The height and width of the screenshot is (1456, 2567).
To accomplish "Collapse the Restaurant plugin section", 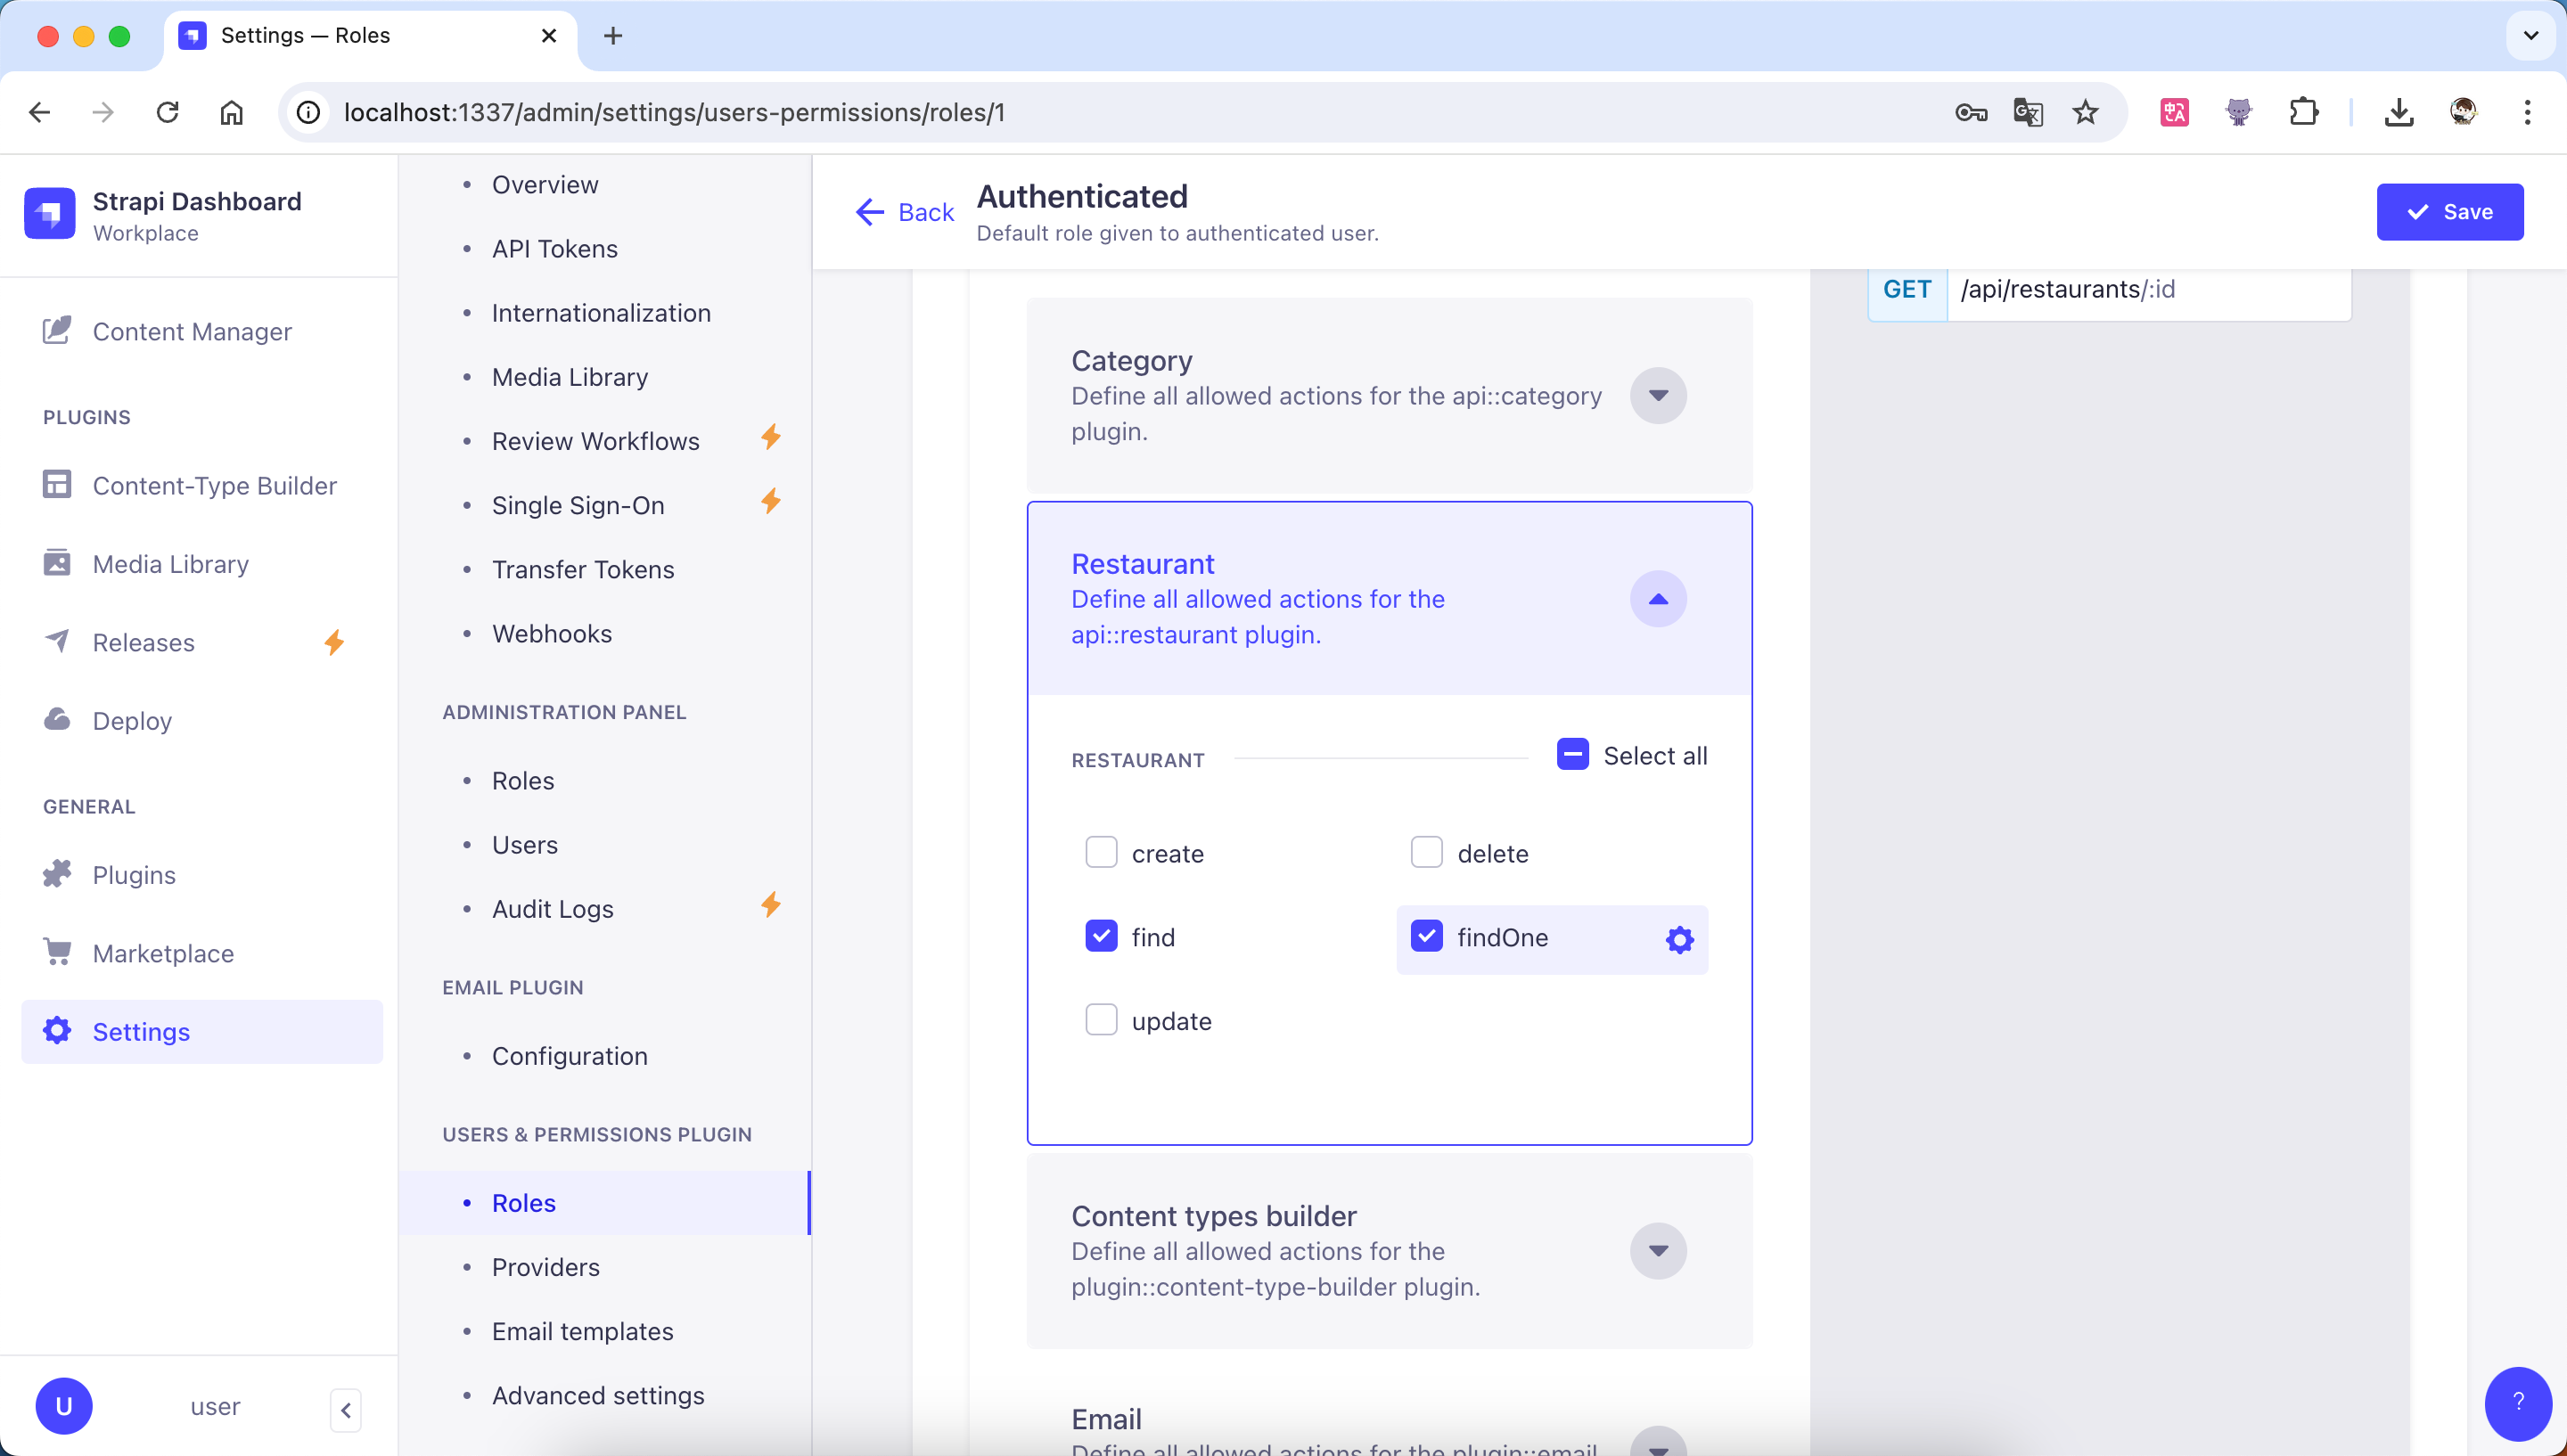I will point(1657,600).
